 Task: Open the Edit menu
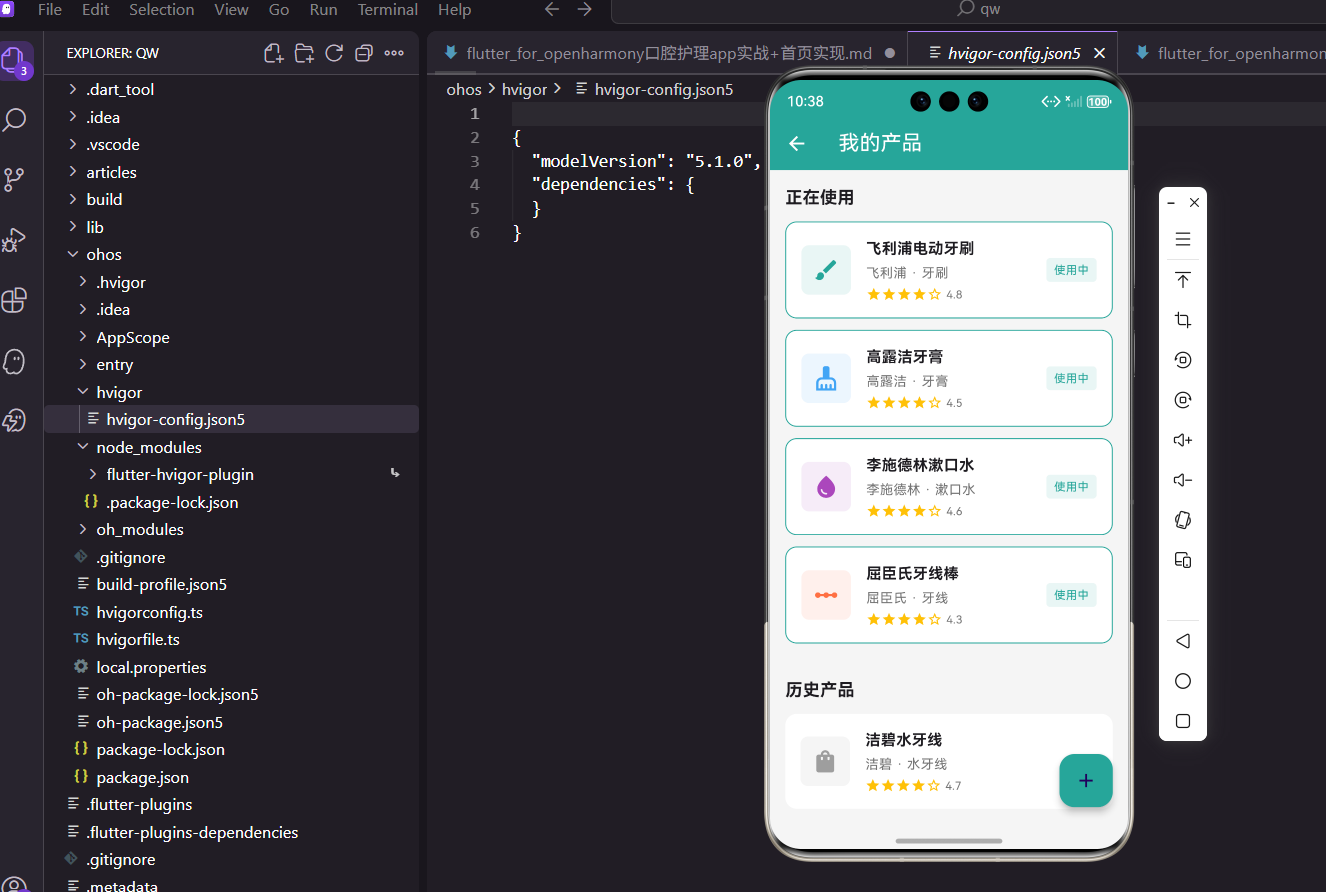[96, 10]
